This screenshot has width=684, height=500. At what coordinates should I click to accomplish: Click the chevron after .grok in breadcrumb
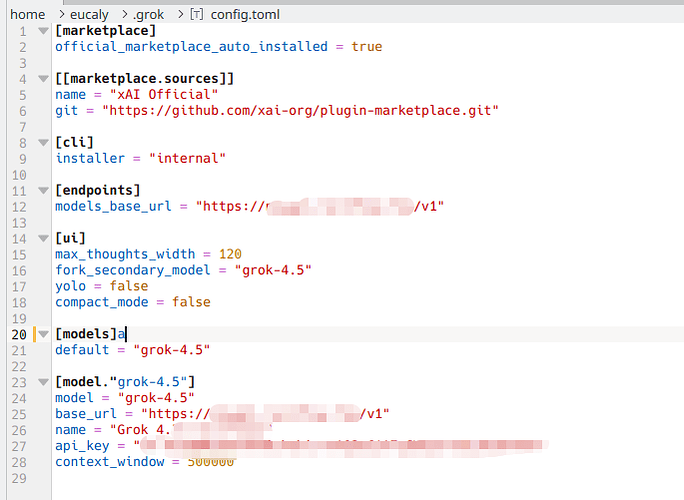click(x=181, y=15)
